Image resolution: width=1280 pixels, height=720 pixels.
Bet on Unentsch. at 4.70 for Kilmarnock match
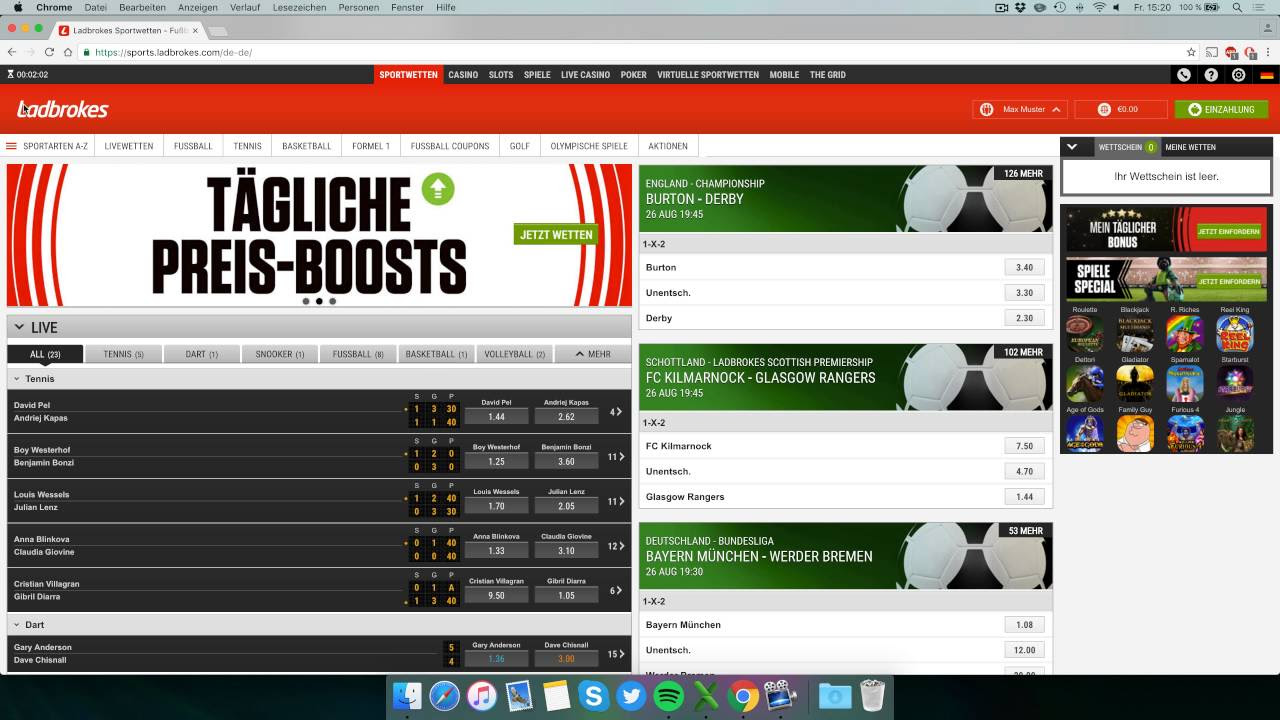(x=1024, y=471)
